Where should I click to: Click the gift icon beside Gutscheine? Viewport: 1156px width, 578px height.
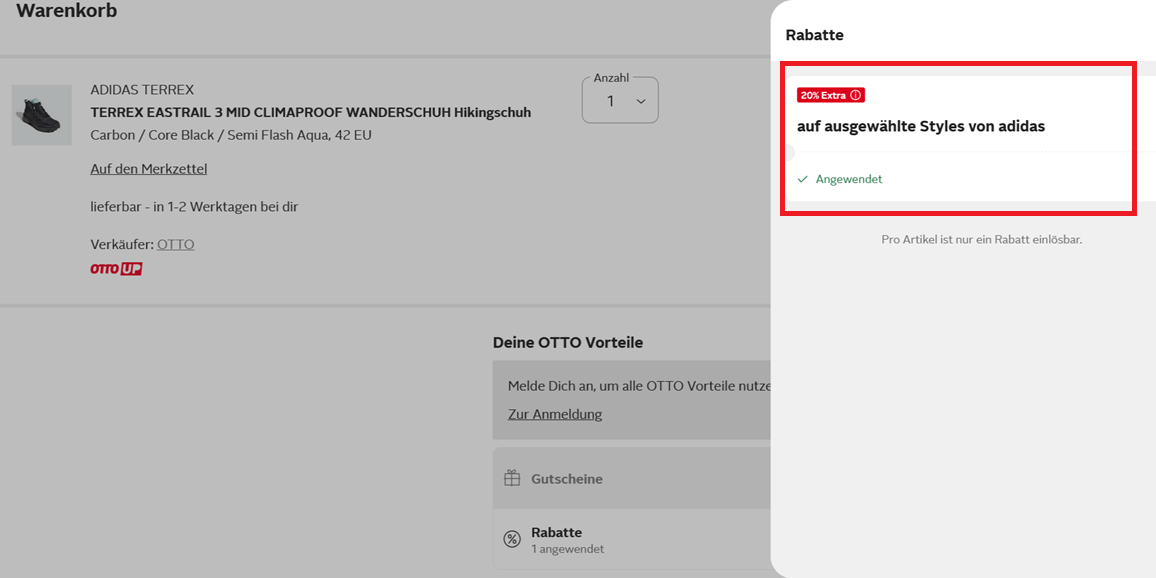click(x=512, y=478)
